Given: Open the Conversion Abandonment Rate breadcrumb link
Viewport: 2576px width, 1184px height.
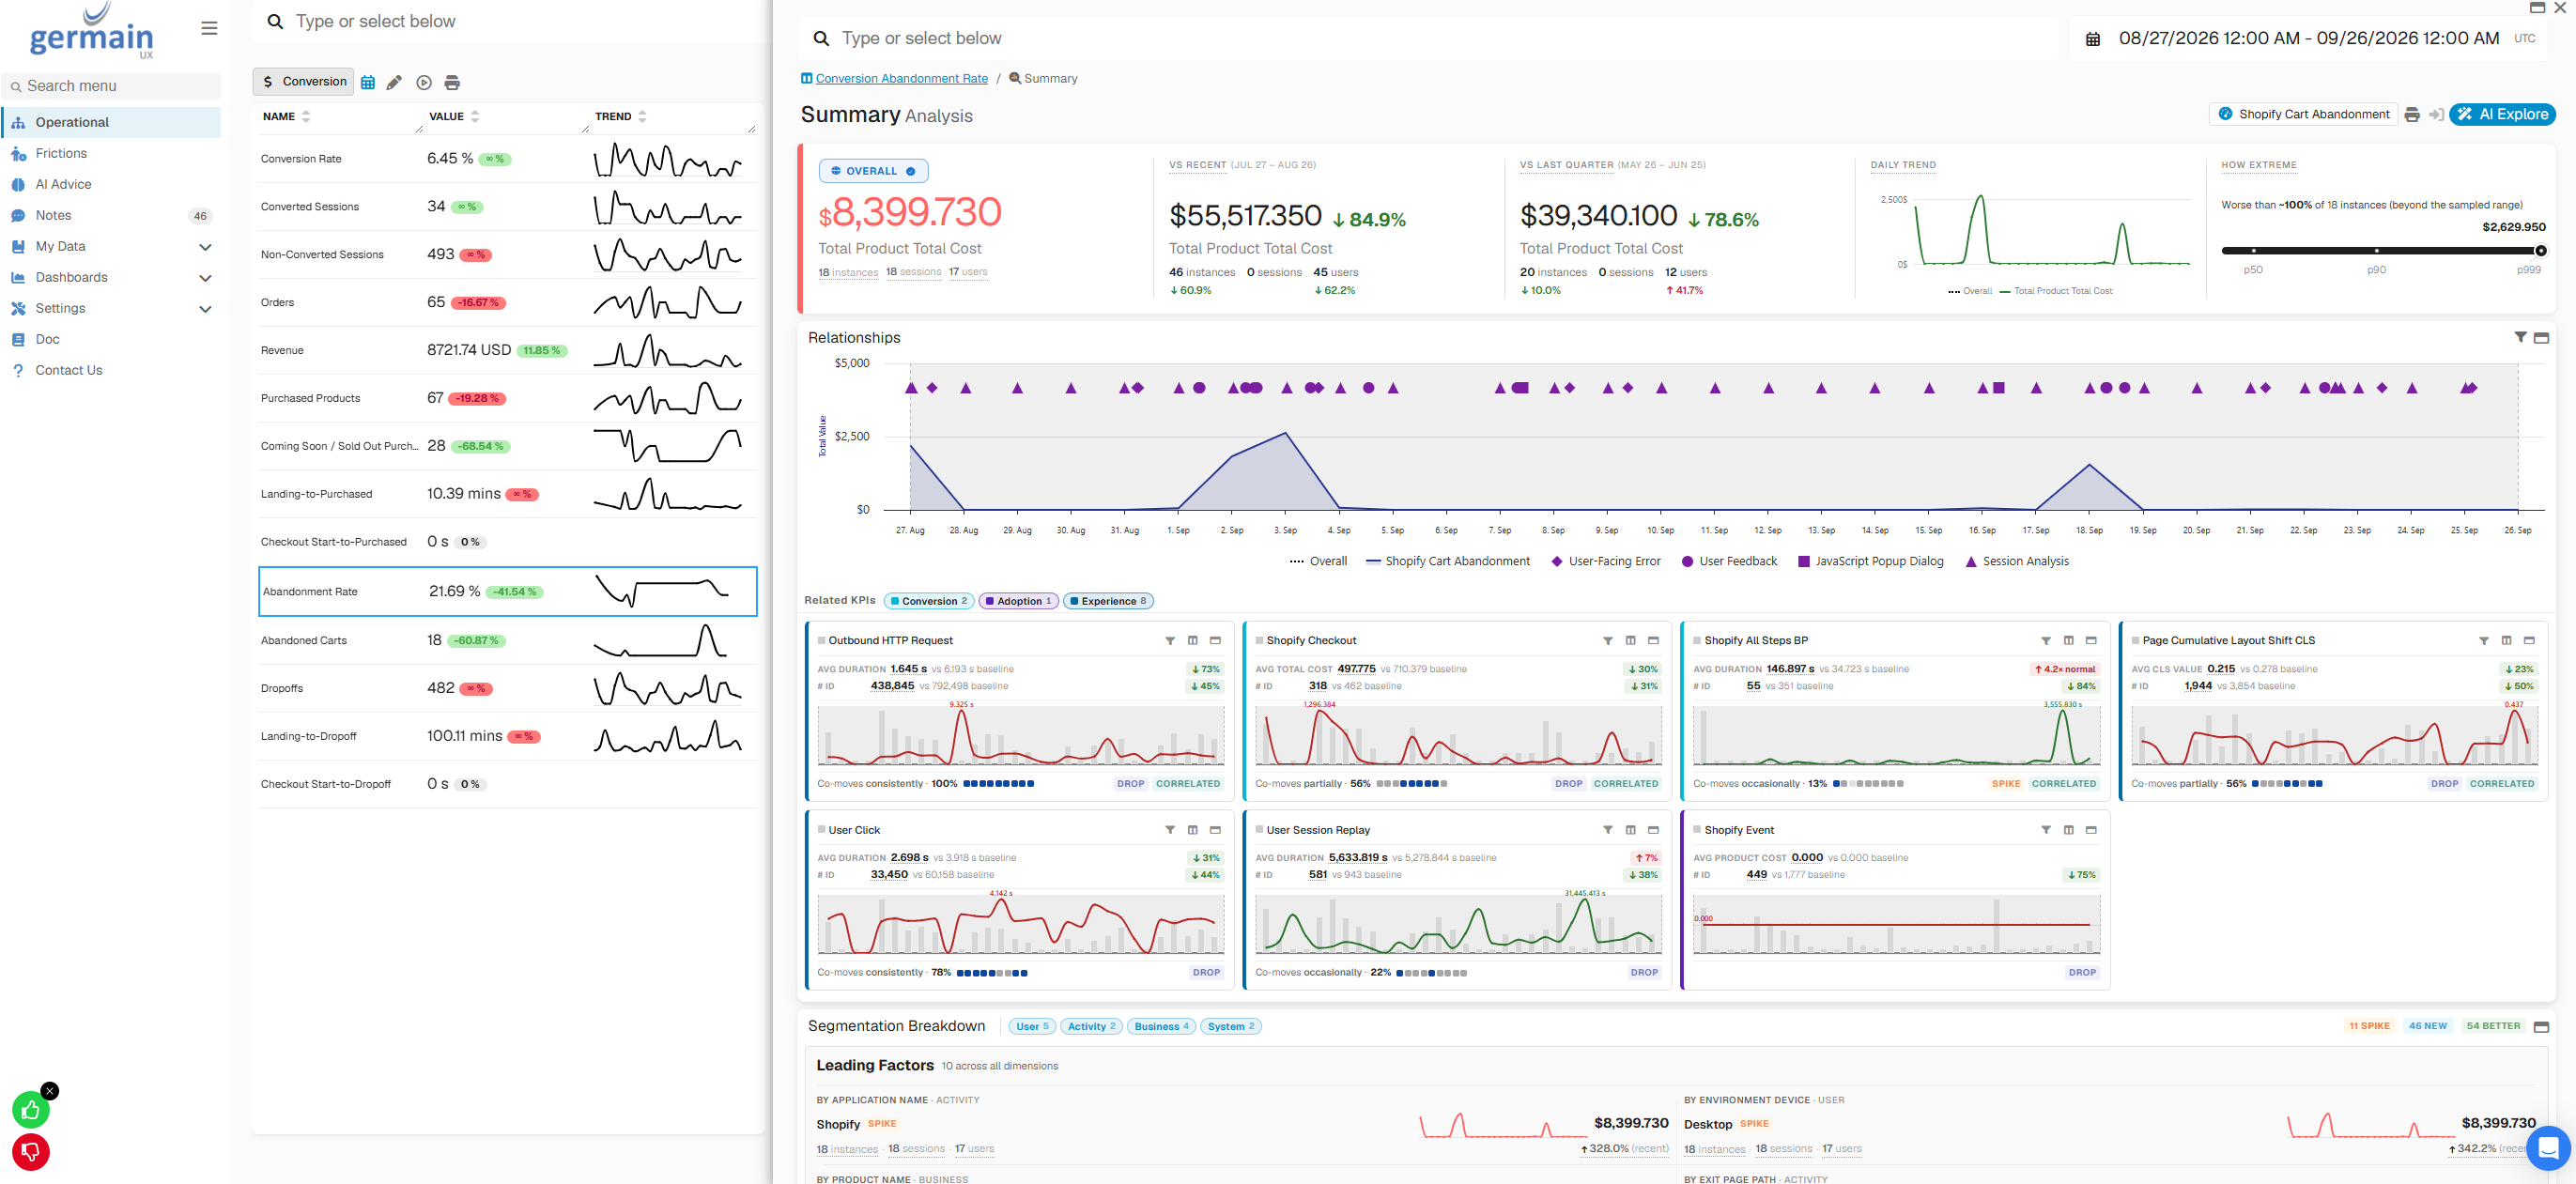Looking at the screenshot, I should (901, 78).
